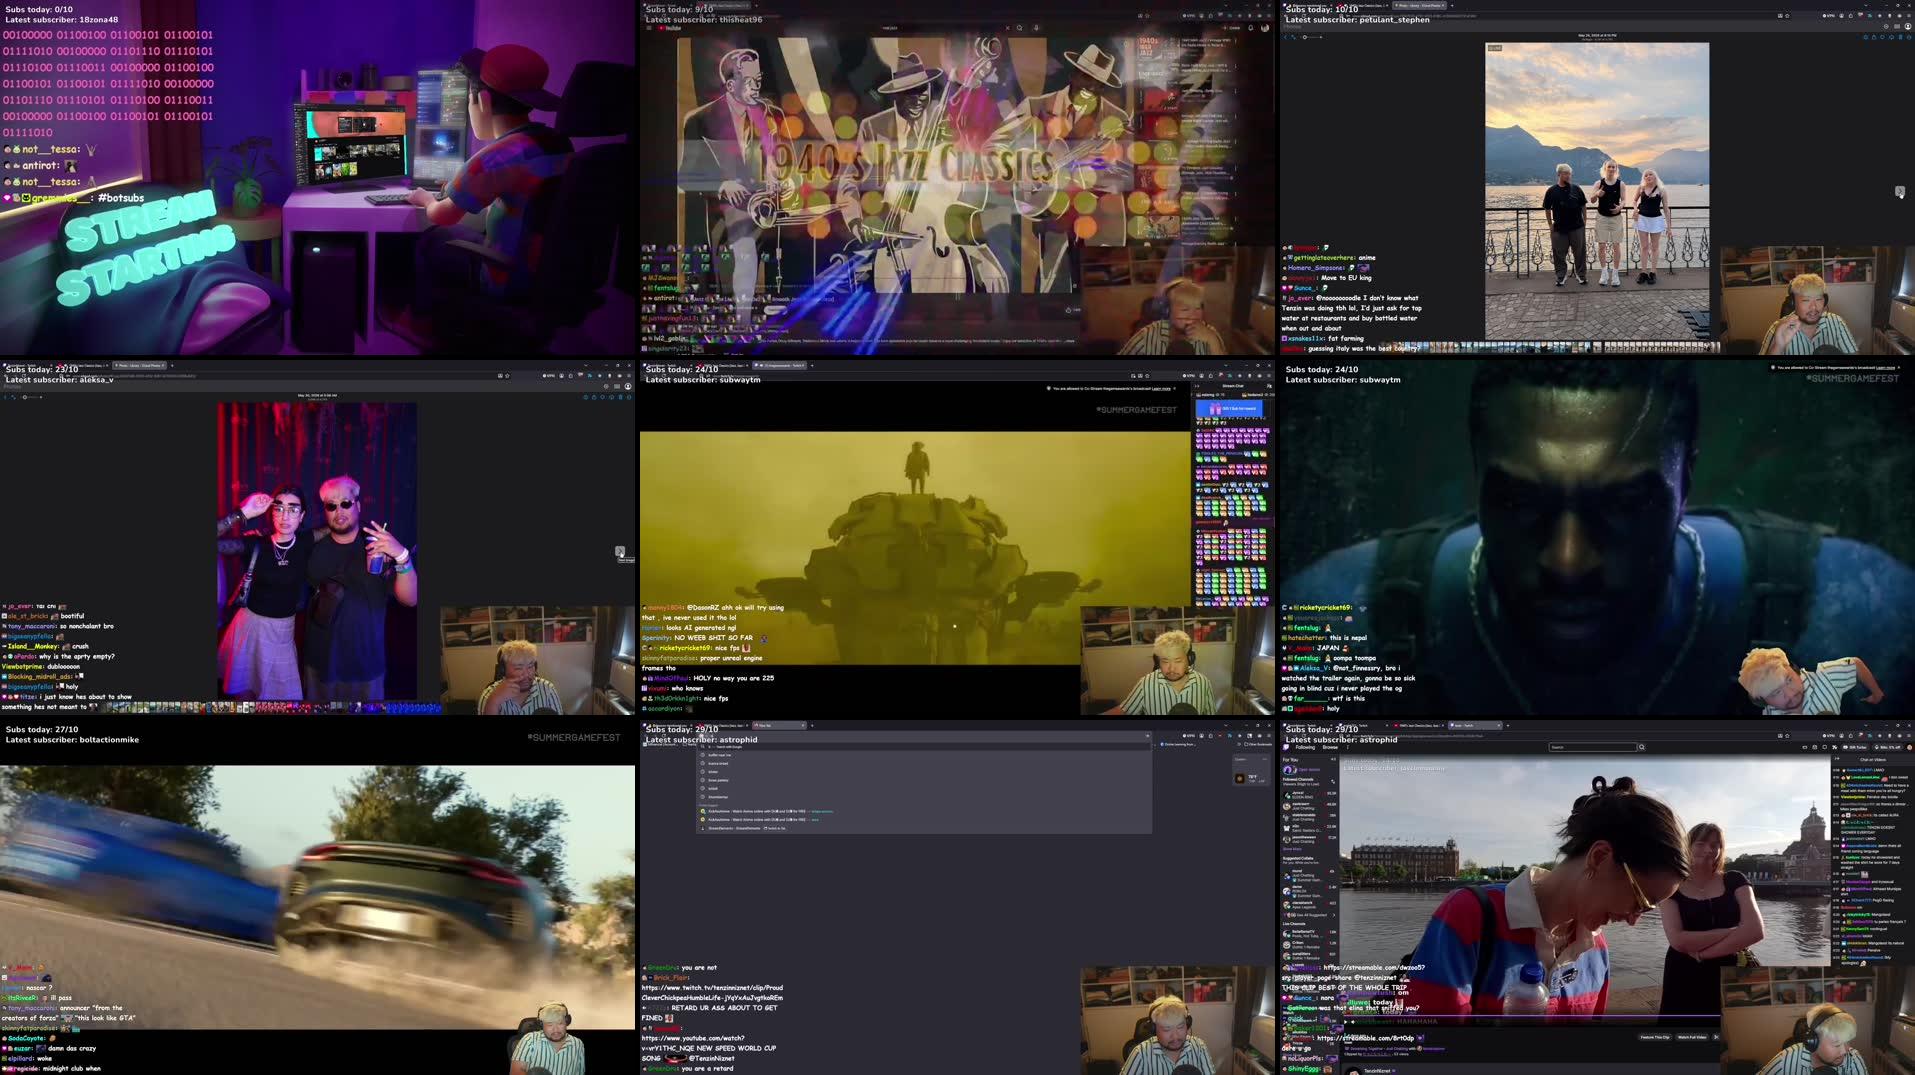Open the Twitch profile avatar menu

click(1909, 747)
